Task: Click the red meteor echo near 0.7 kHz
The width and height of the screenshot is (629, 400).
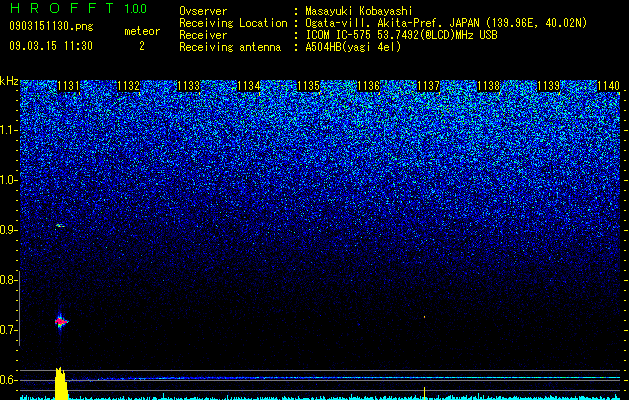Action: pos(61,321)
